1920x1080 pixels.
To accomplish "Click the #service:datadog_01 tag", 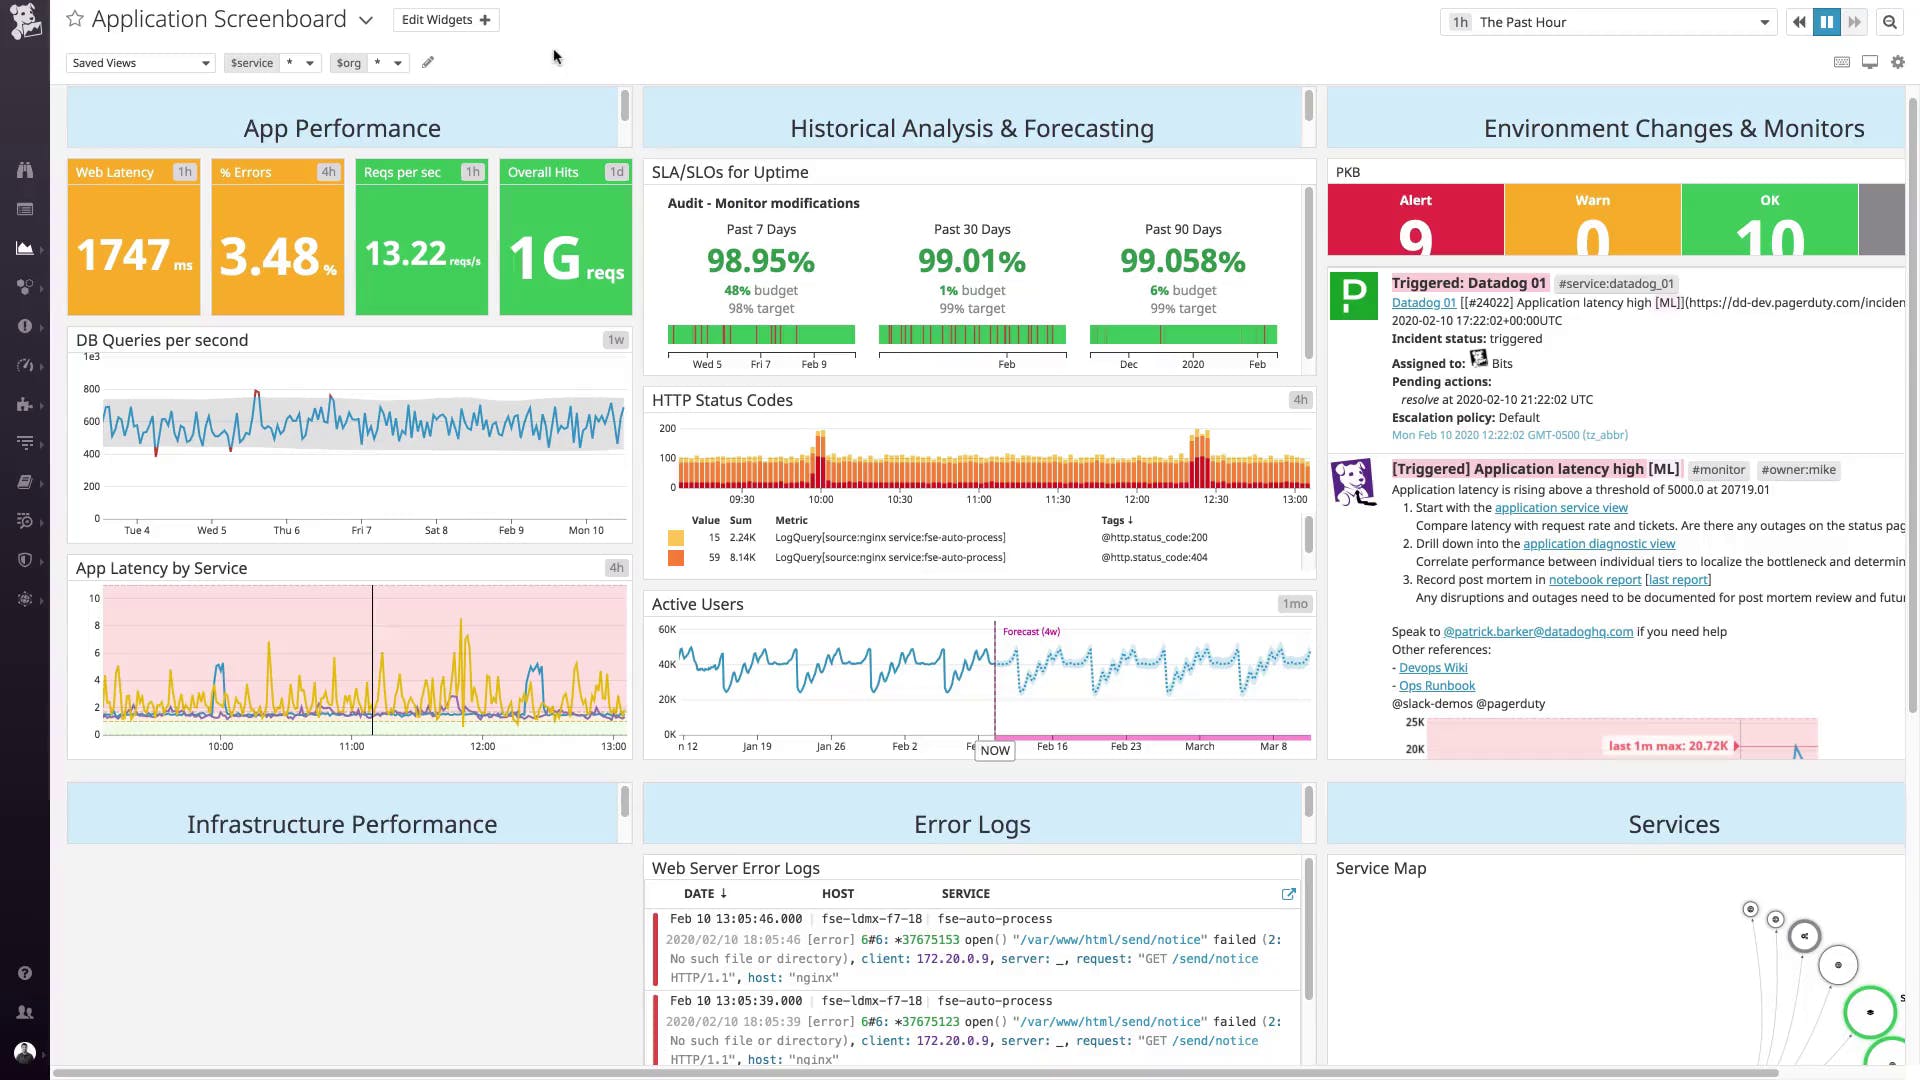I will coord(1616,284).
